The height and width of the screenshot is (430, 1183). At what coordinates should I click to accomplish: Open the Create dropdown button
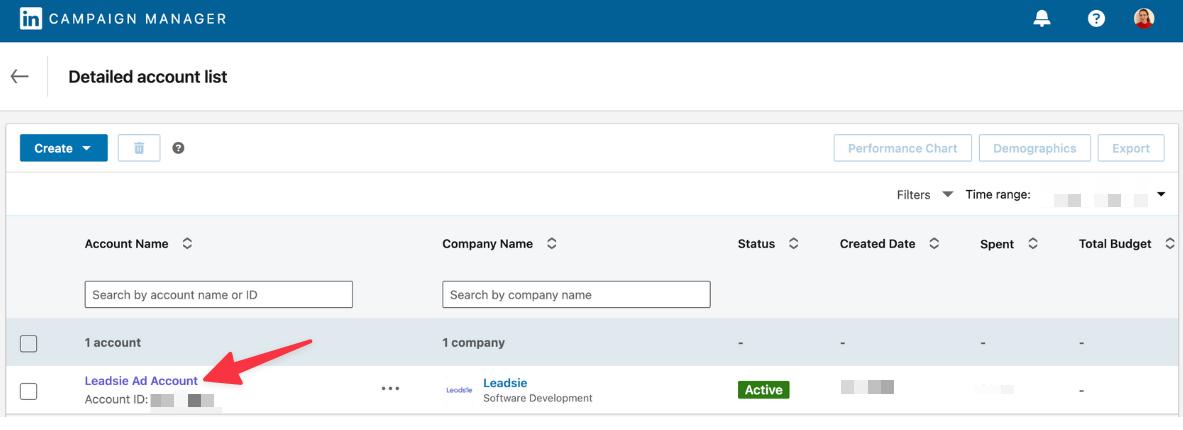[x=63, y=148]
